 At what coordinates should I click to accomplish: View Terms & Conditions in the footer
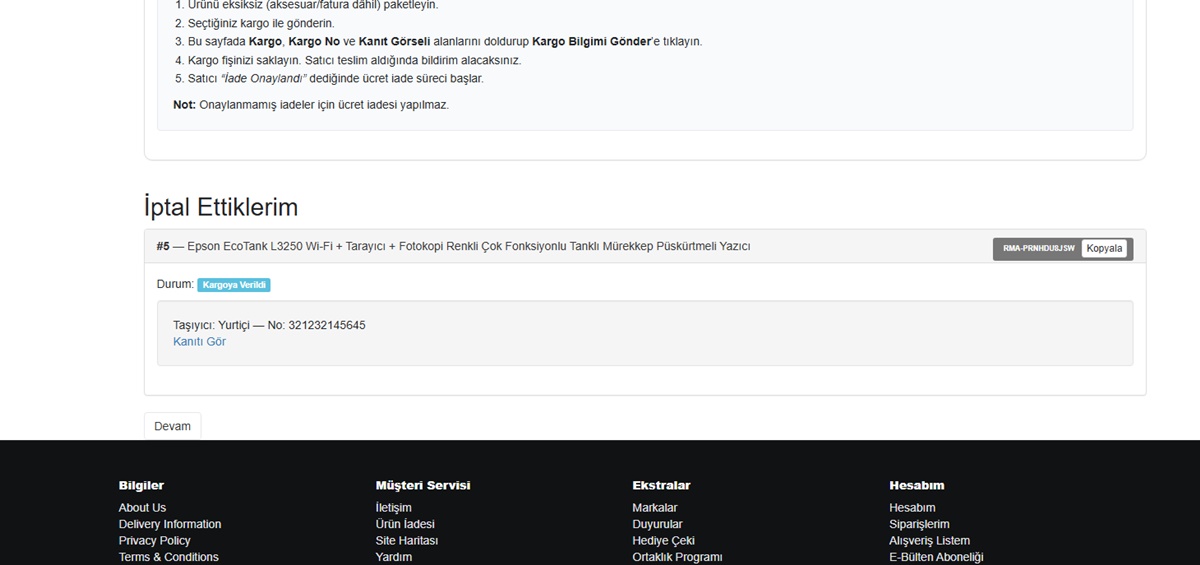coord(168,557)
